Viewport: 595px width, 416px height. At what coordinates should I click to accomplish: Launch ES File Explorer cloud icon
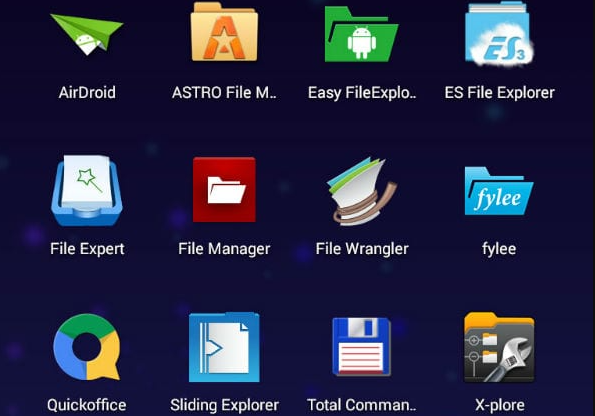tap(499, 33)
